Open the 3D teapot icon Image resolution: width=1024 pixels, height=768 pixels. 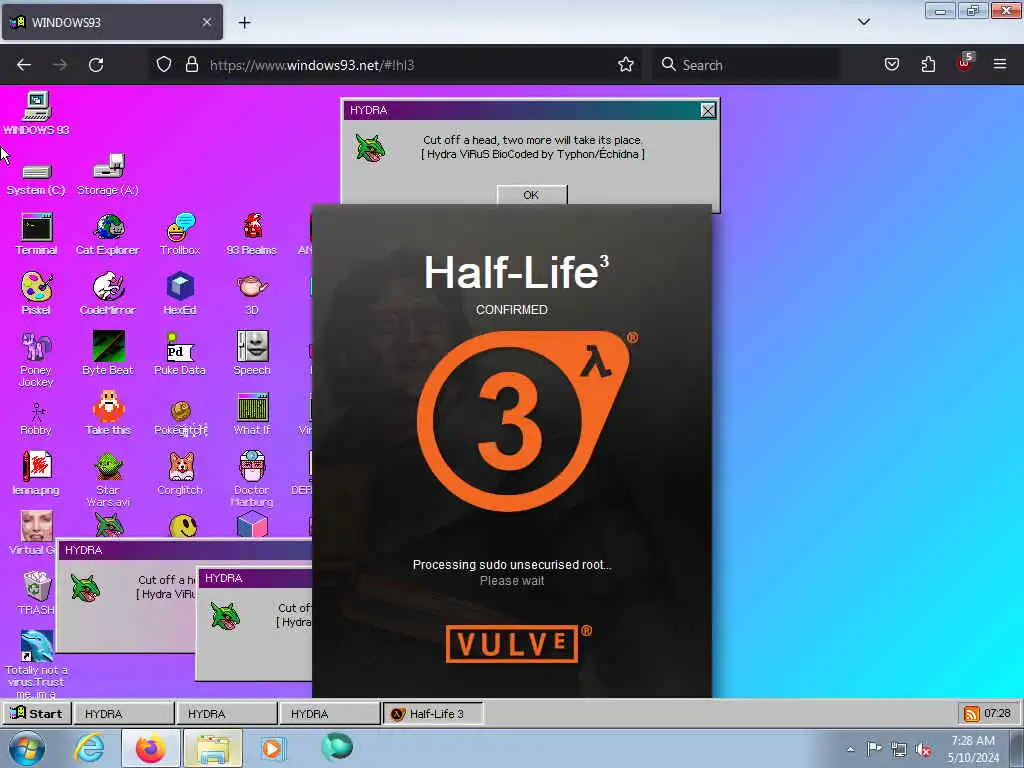252,294
